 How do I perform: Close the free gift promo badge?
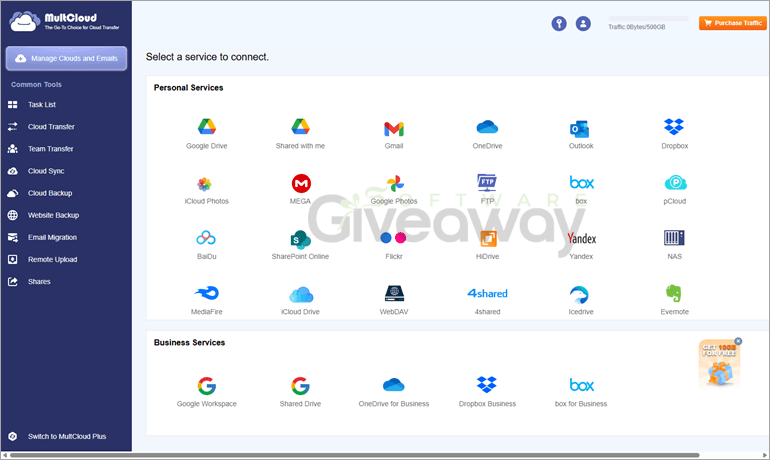pyautogui.click(x=738, y=341)
